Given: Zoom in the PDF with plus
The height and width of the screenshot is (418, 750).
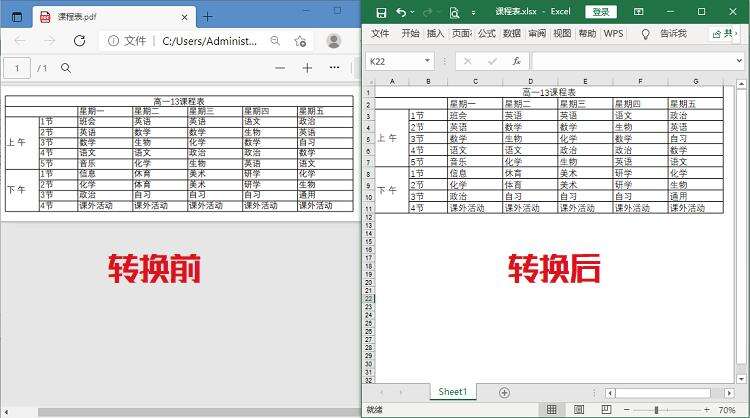Looking at the screenshot, I should click(307, 68).
